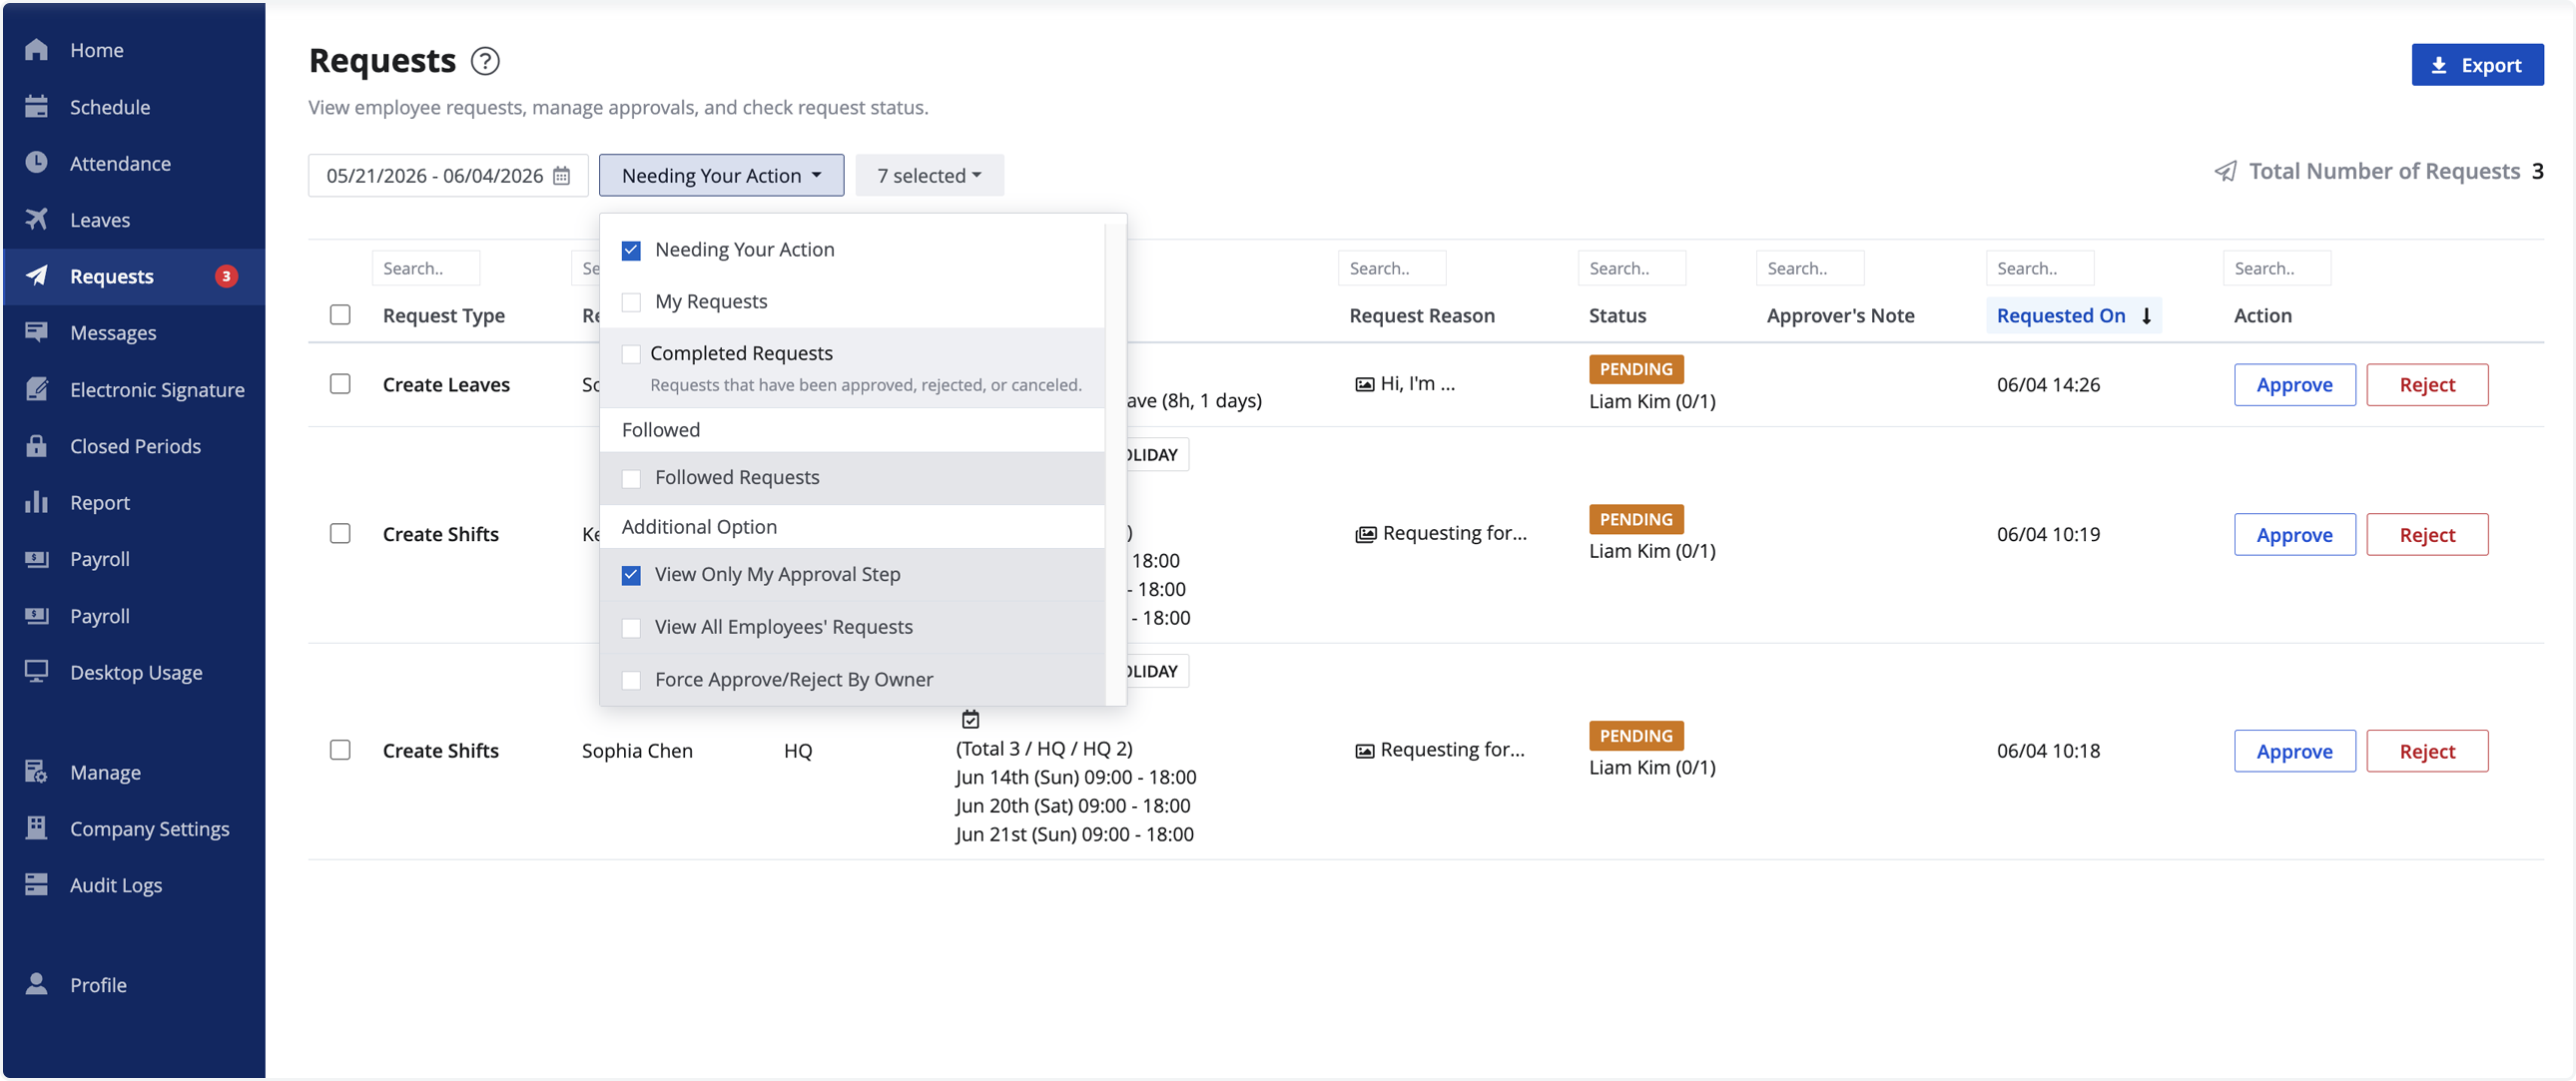This screenshot has height=1081, width=2576.
Task: Check the My Requests checkbox
Action: click(x=631, y=302)
